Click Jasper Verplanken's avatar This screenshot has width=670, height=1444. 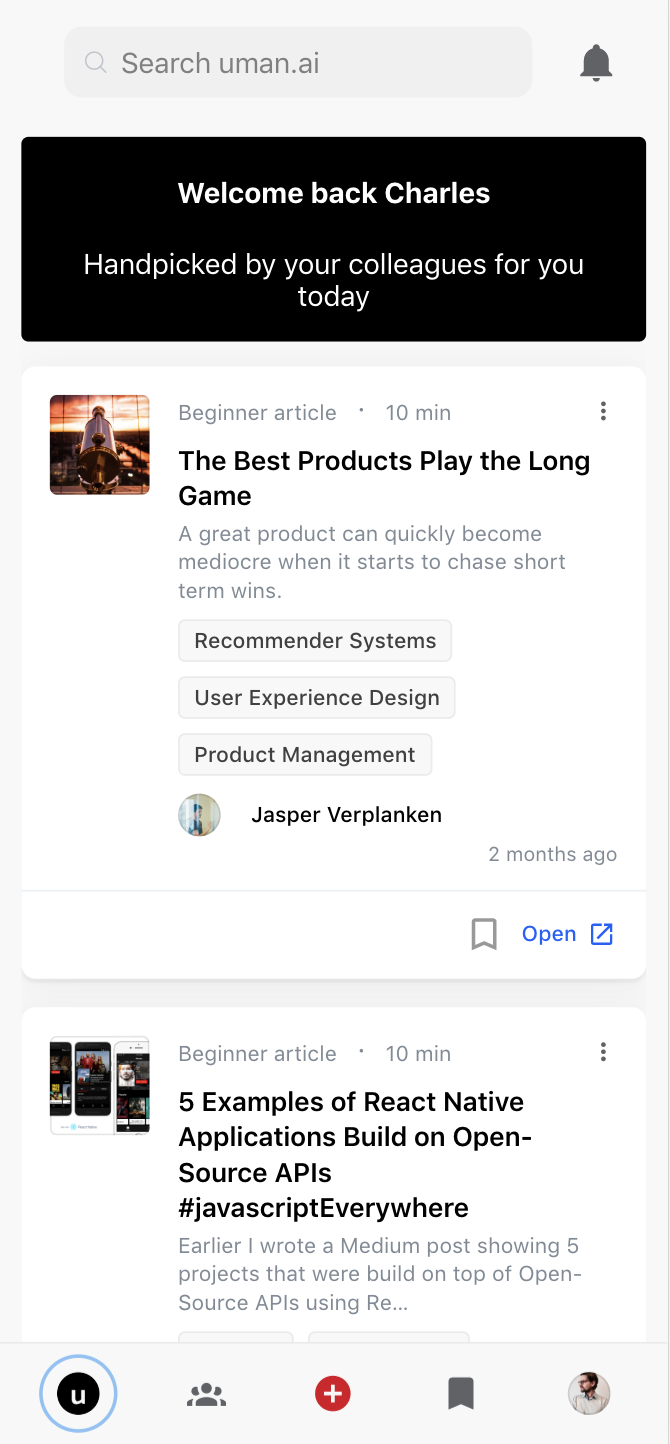pyautogui.click(x=200, y=815)
